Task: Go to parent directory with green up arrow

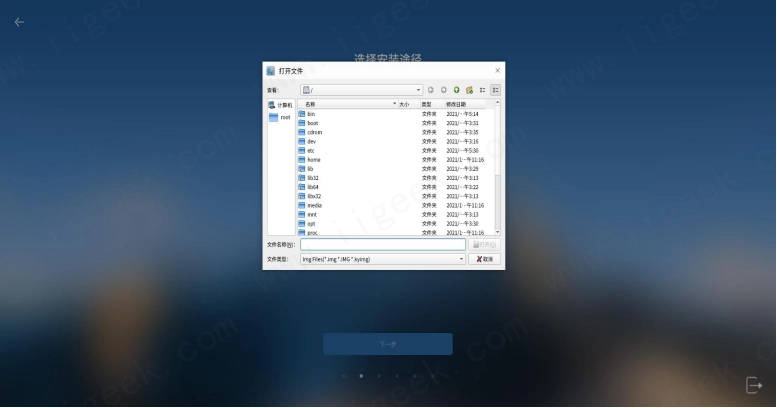Action: click(x=456, y=90)
